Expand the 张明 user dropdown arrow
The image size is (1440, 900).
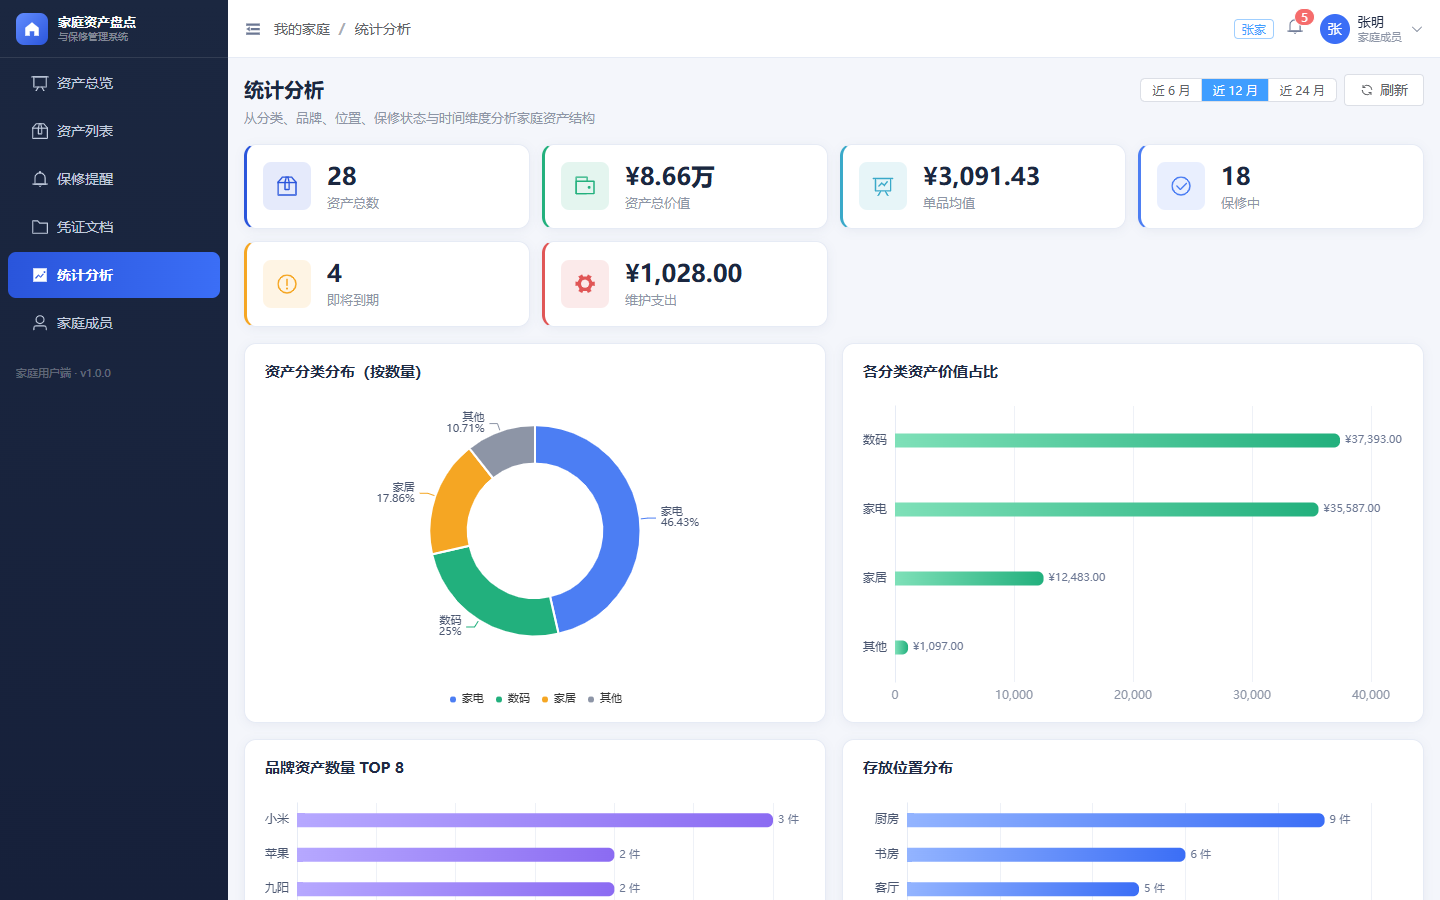1417,29
